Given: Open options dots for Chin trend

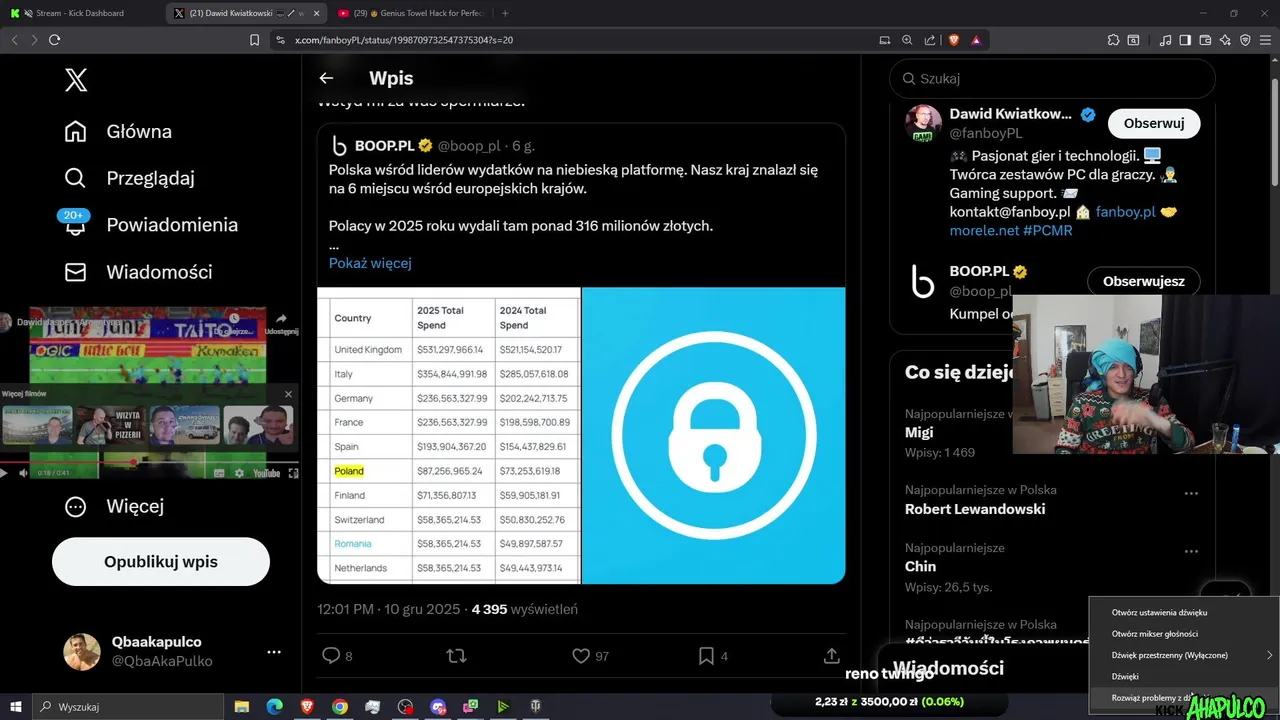Looking at the screenshot, I should click(1191, 551).
